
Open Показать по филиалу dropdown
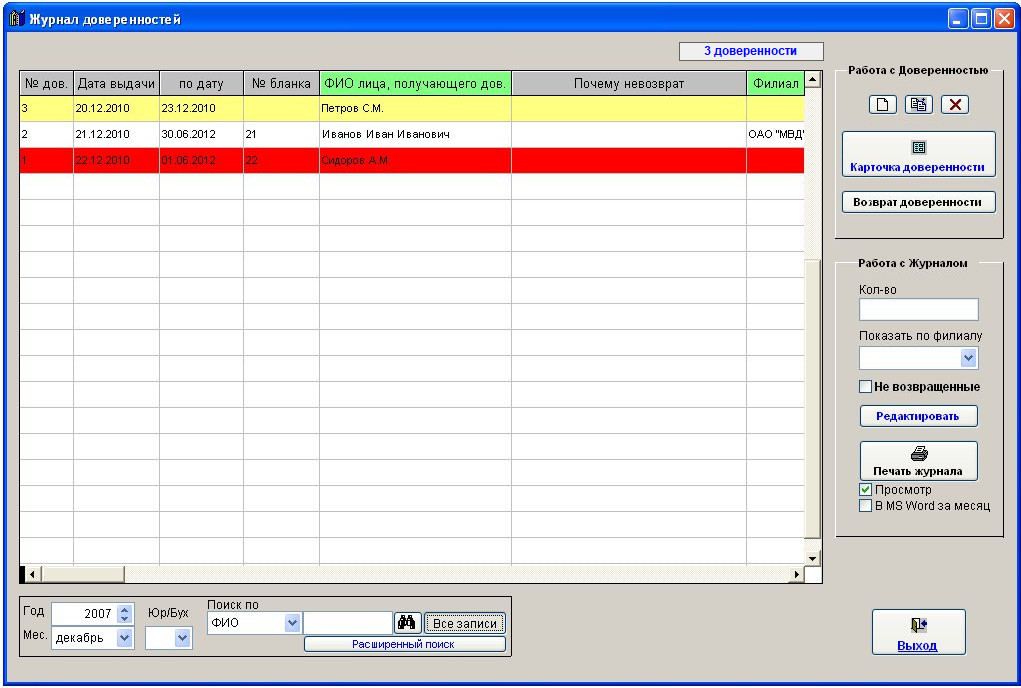coord(968,358)
